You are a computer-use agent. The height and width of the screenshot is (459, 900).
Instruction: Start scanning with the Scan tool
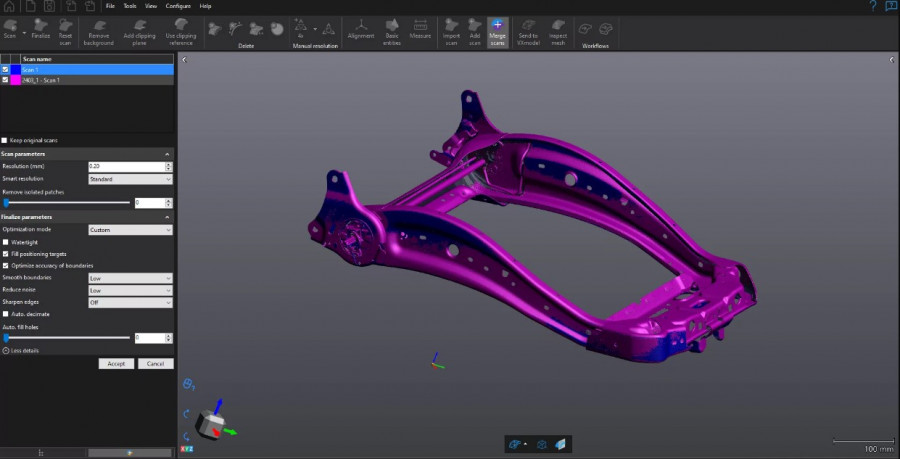point(10,30)
